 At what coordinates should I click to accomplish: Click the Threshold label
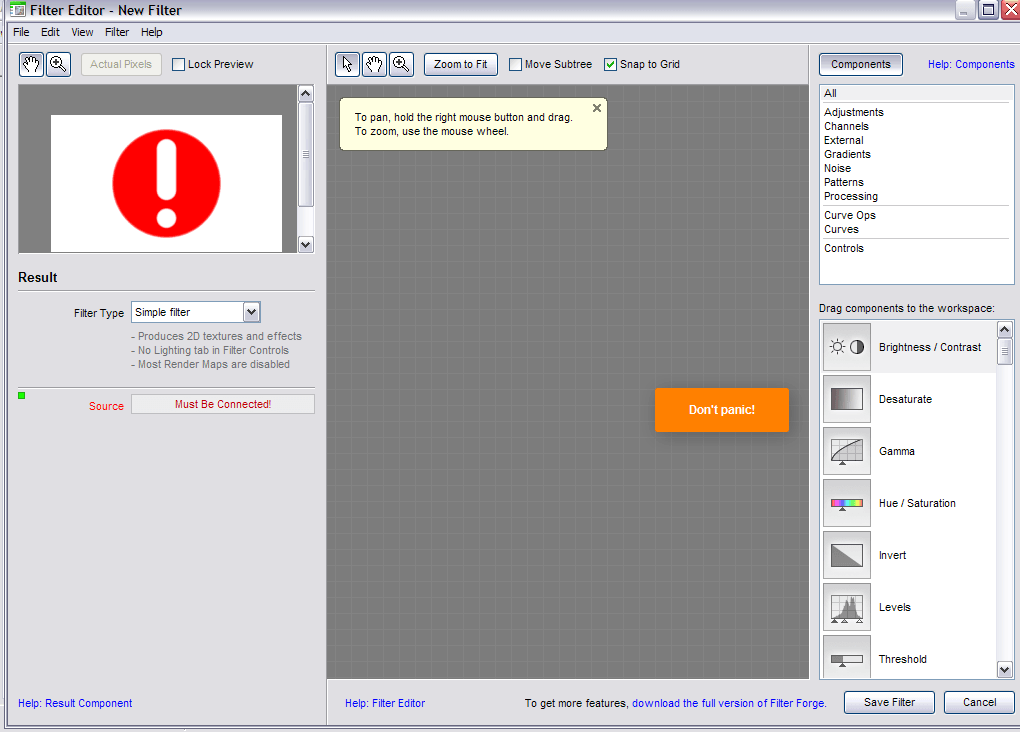coord(902,660)
